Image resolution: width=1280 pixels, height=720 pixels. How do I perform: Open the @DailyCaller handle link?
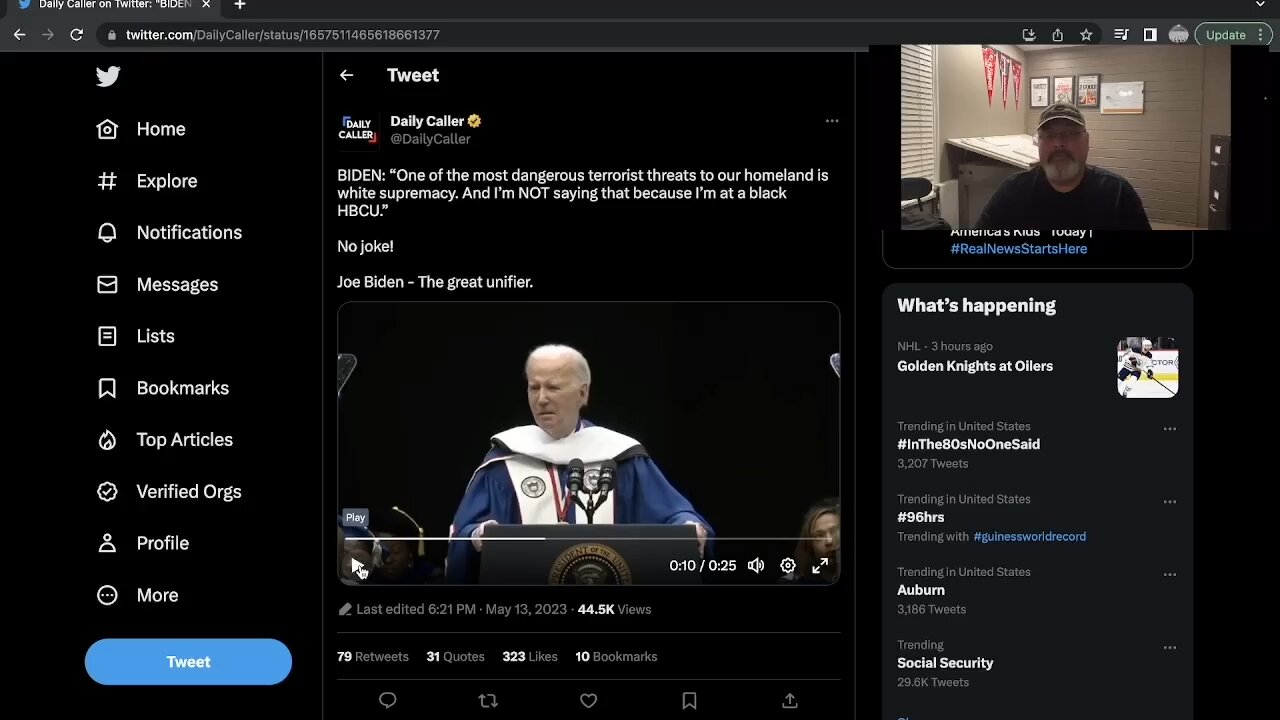[430, 139]
